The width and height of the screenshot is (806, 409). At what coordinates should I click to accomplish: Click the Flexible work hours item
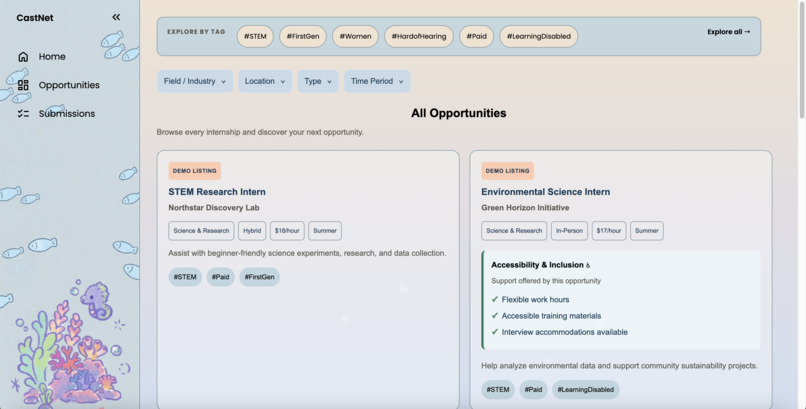coord(535,300)
